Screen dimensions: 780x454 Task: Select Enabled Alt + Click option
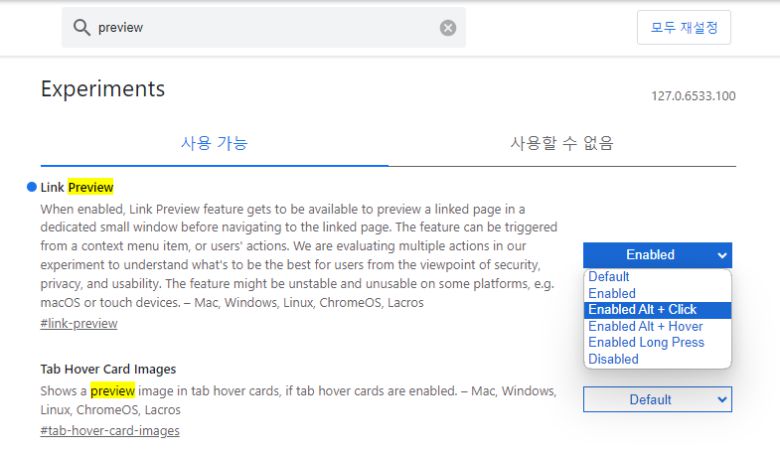642,310
